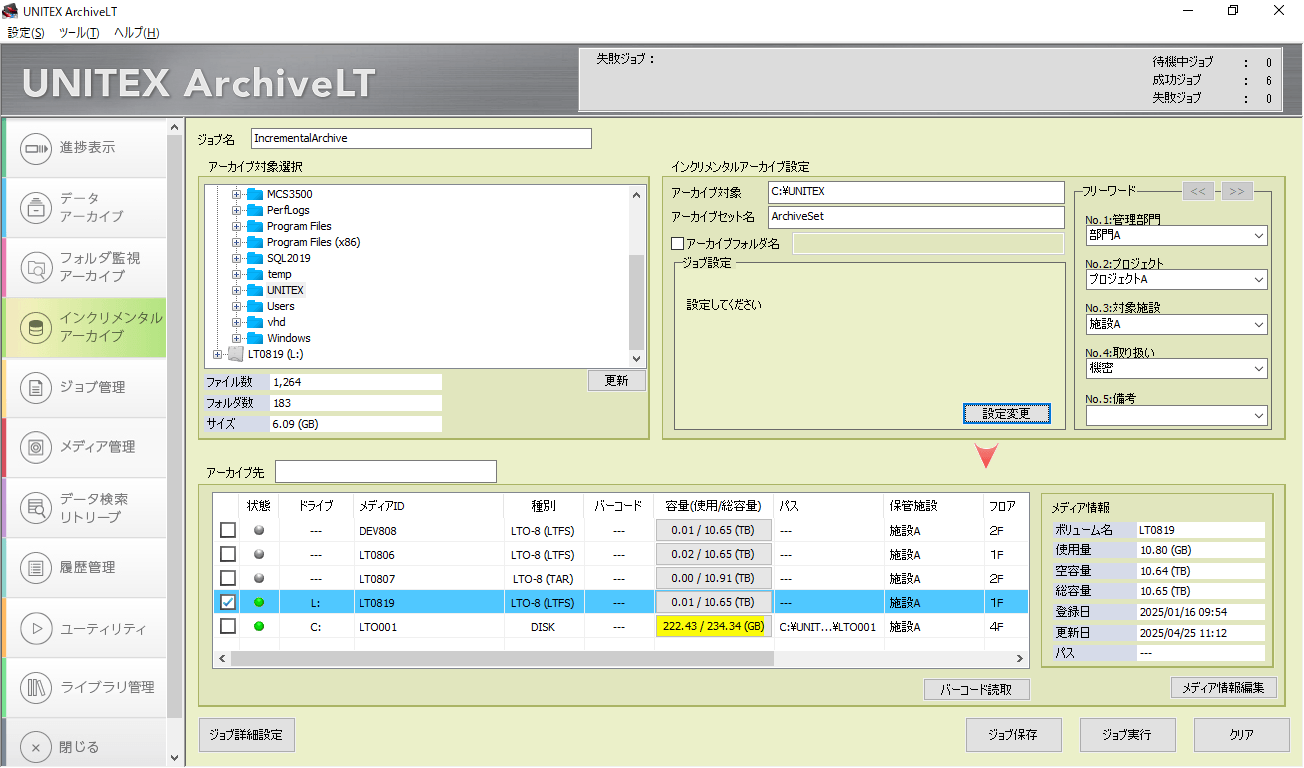This screenshot has height=768, width=1304.
Task: Open the 設定(S) menu
Action: pyautogui.click(x=26, y=33)
